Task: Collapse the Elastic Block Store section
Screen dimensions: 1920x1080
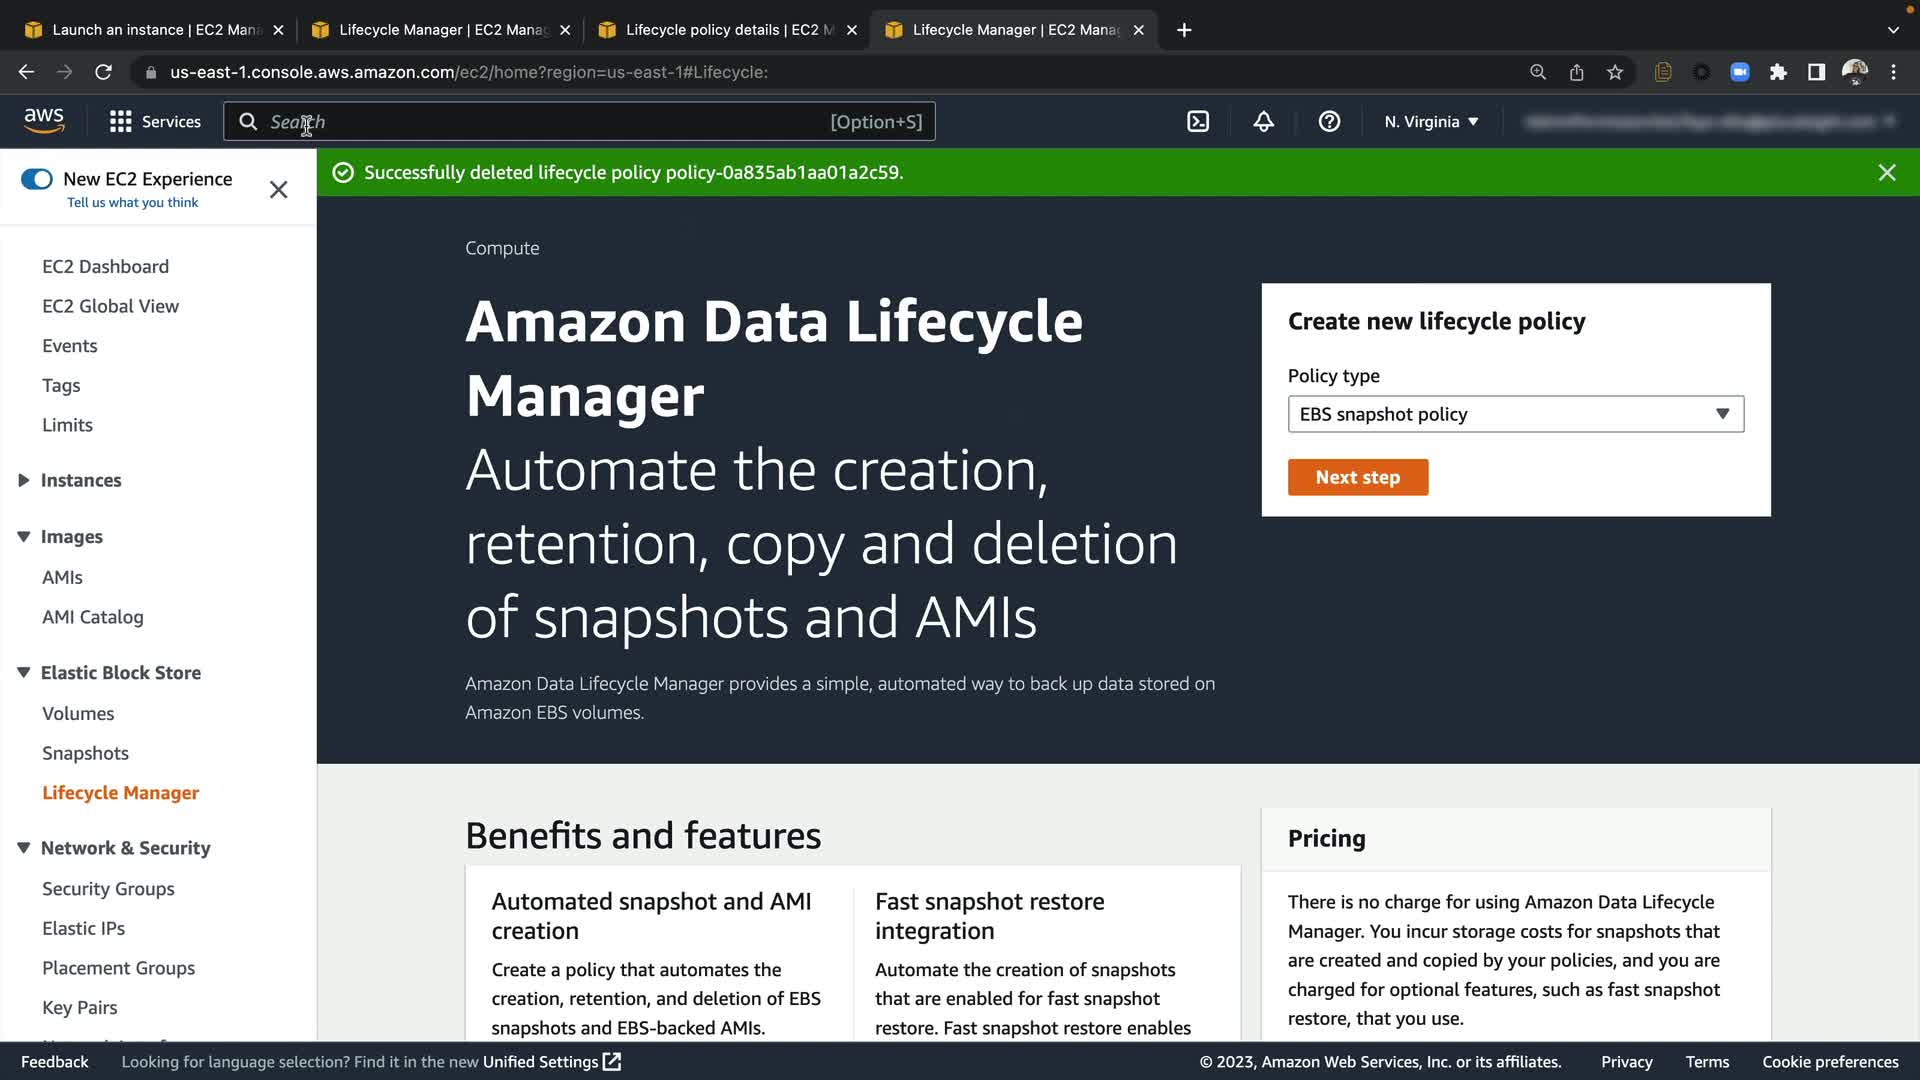Action: tap(24, 673)
